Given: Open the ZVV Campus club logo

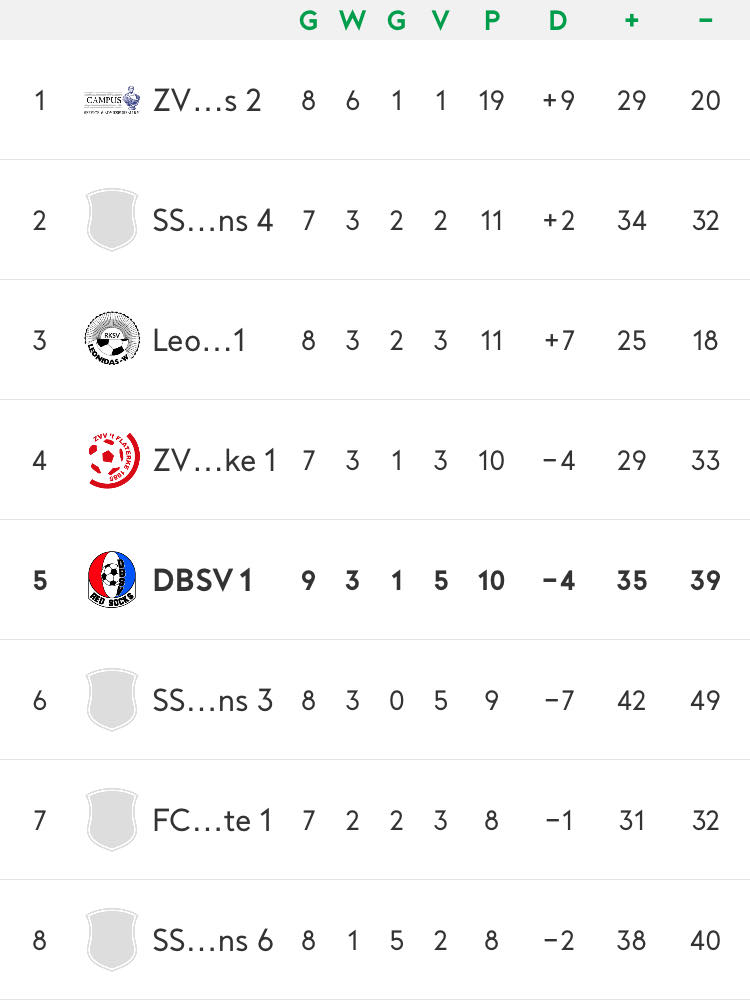Looking at the screenshot, I should tap(112, 100).
